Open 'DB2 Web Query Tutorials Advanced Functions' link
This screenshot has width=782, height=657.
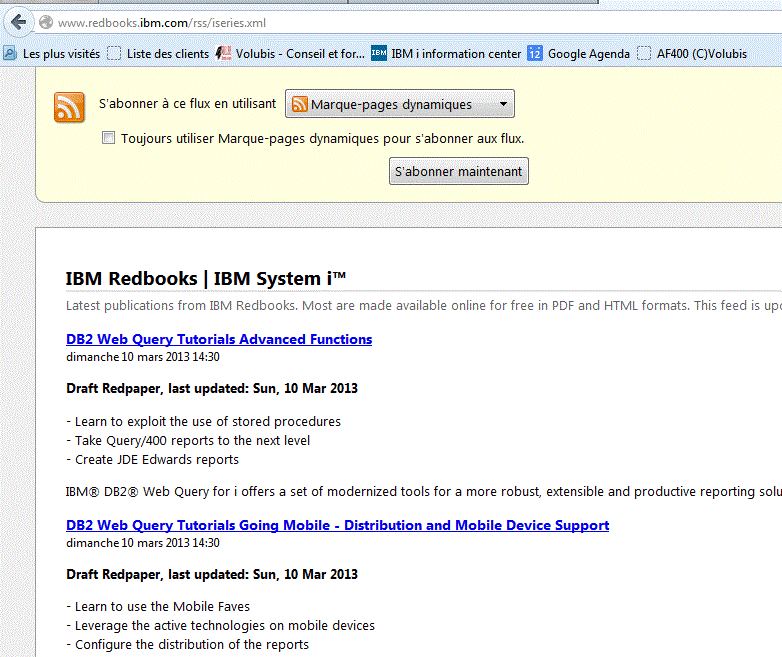(219, 339)
